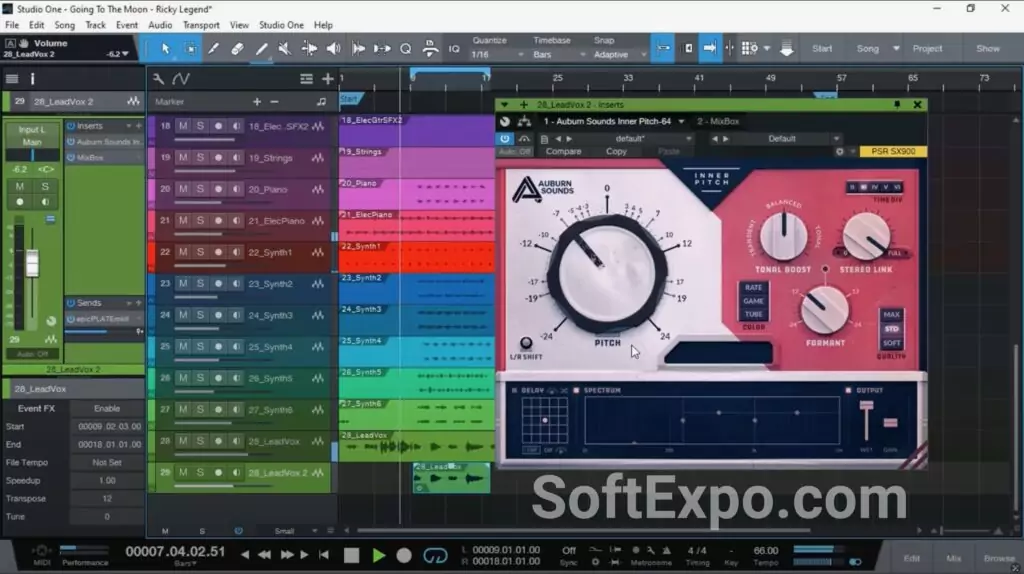Click the Rewind transport button

[x=264, y=555]
